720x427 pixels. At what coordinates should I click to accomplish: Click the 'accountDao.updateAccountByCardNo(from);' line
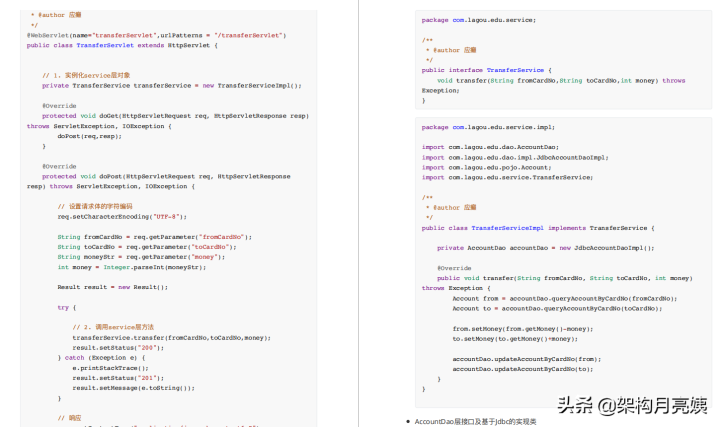pos(527,360)
